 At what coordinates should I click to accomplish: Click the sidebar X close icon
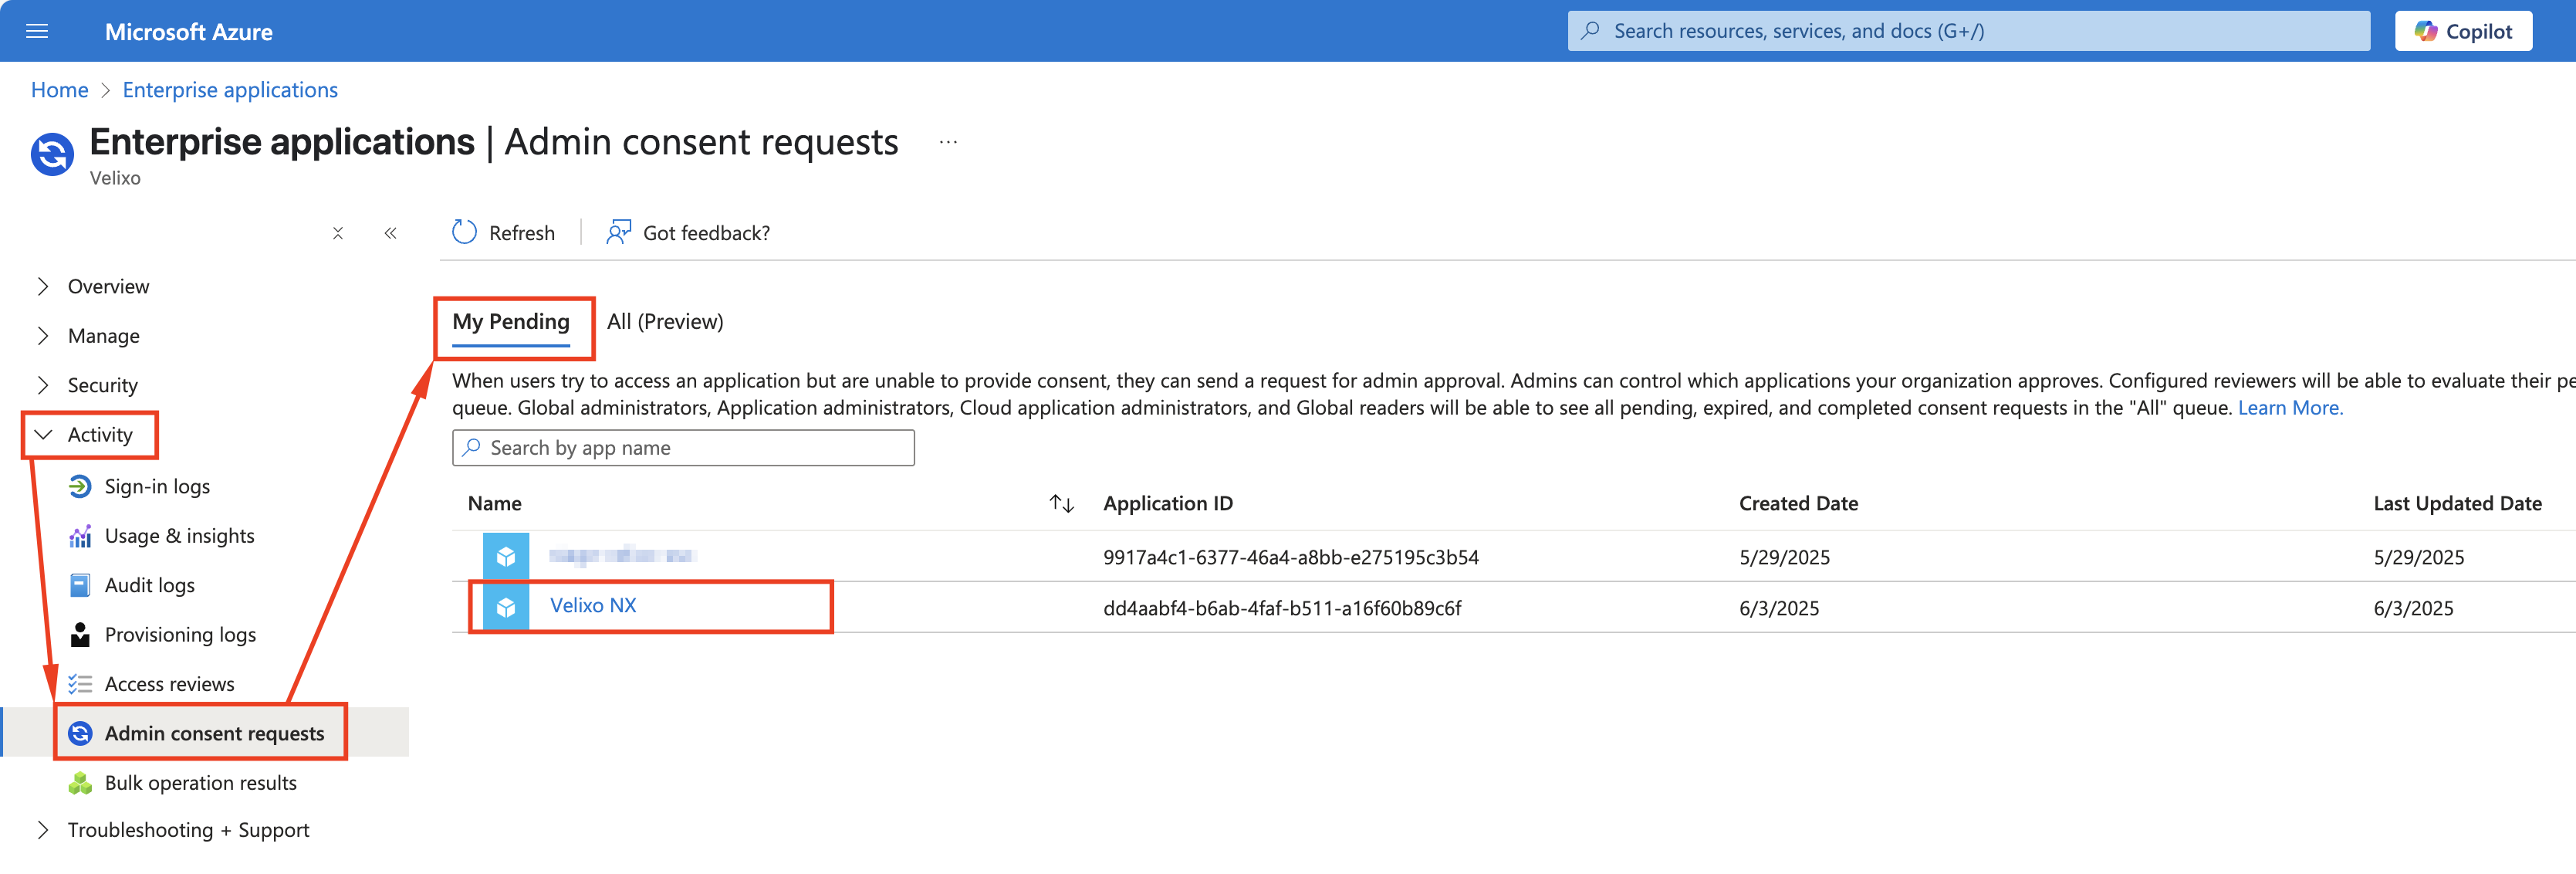click(x=338, y=233)
